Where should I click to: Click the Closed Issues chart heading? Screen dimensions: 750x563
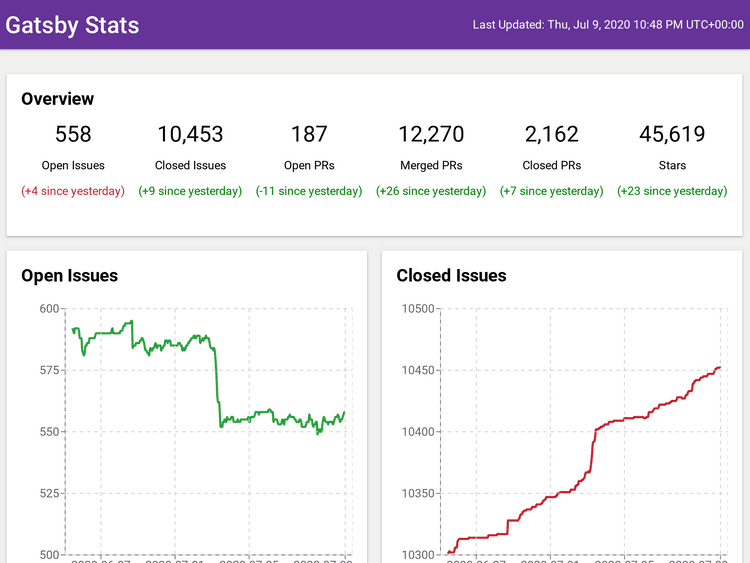click(x=451, y=276)
